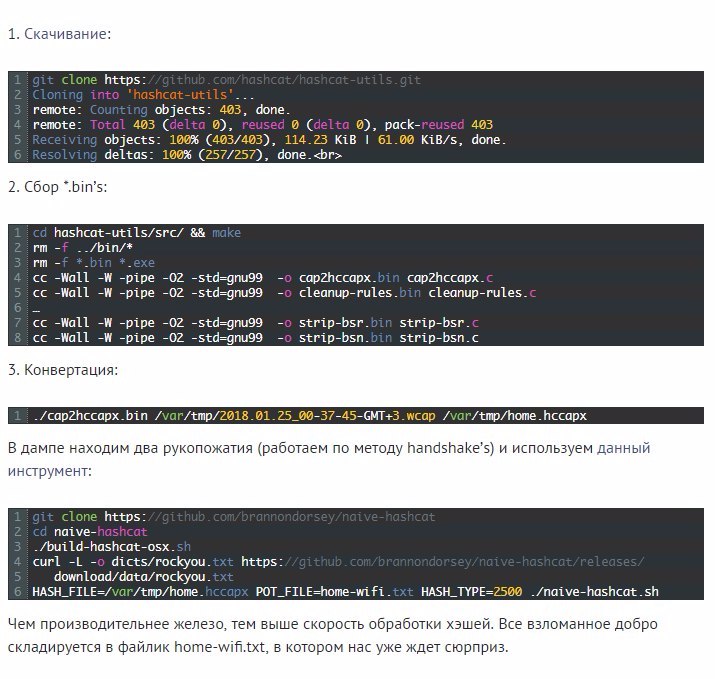Click the "1. Скачивание:" heading
The height and width of the screenshot is (679, 715).
pyautogui.click(x=60, y=35)
